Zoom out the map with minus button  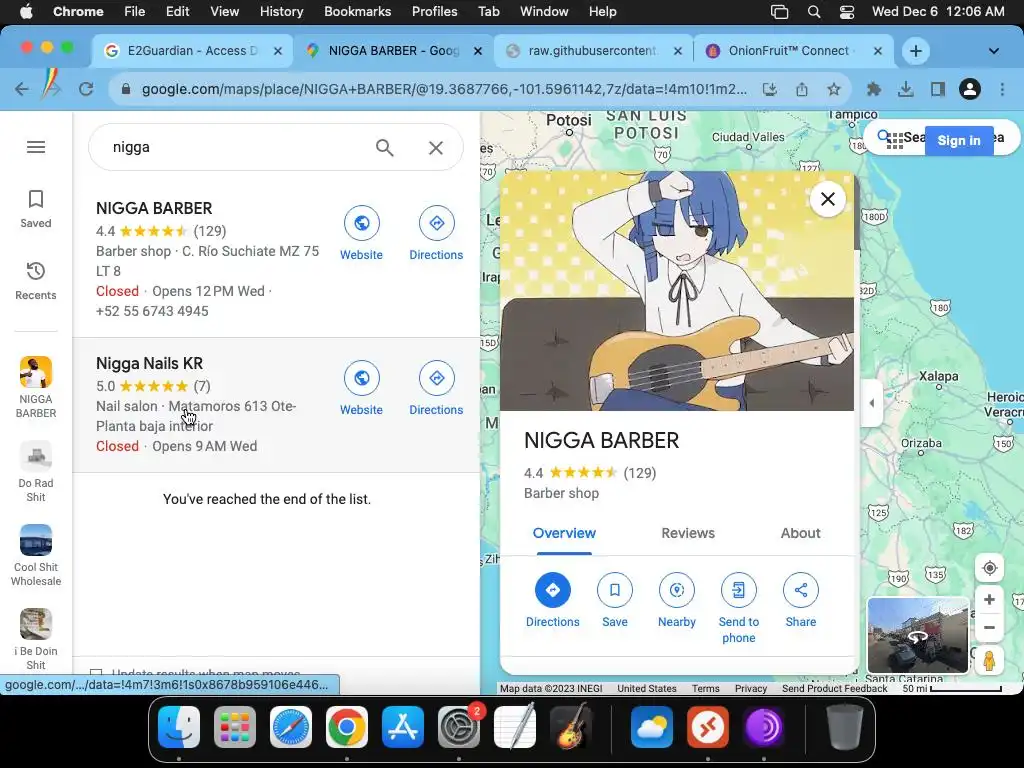coord(989,628)
